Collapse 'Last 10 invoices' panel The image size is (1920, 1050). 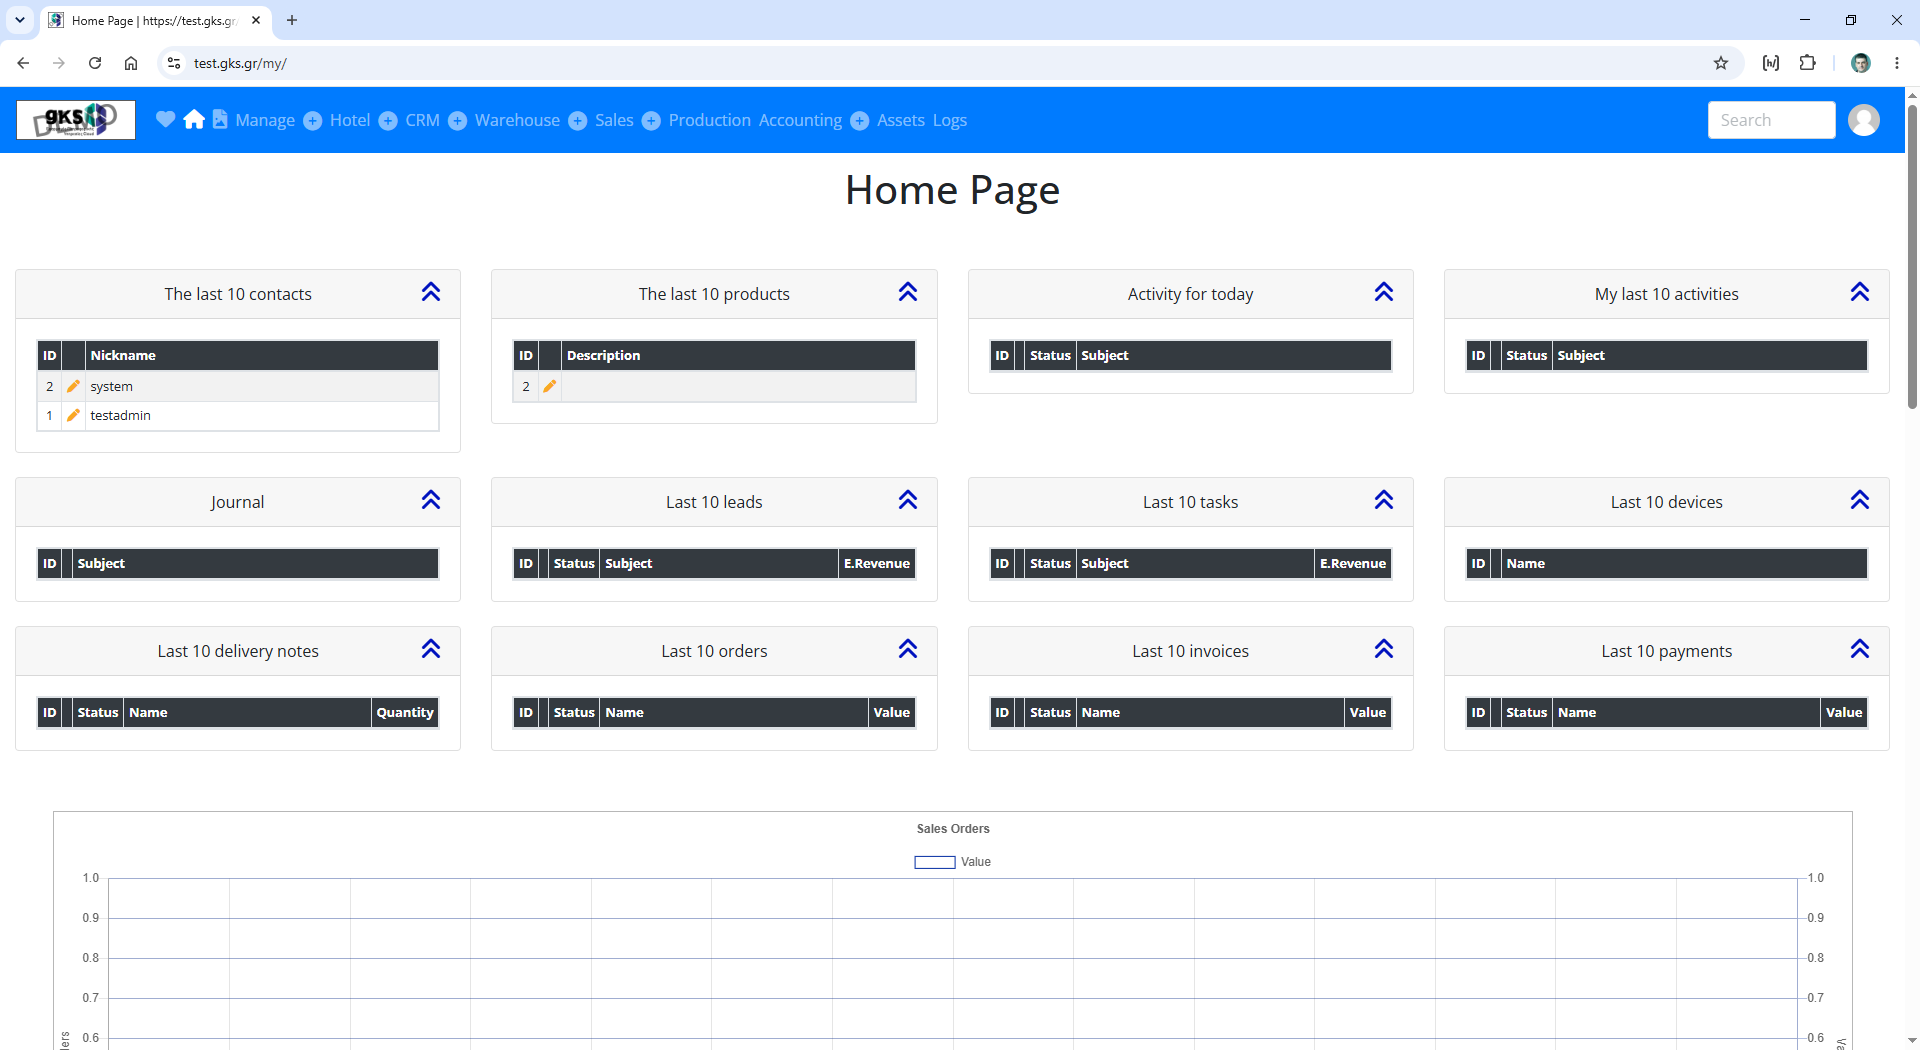coord(1384,649)
